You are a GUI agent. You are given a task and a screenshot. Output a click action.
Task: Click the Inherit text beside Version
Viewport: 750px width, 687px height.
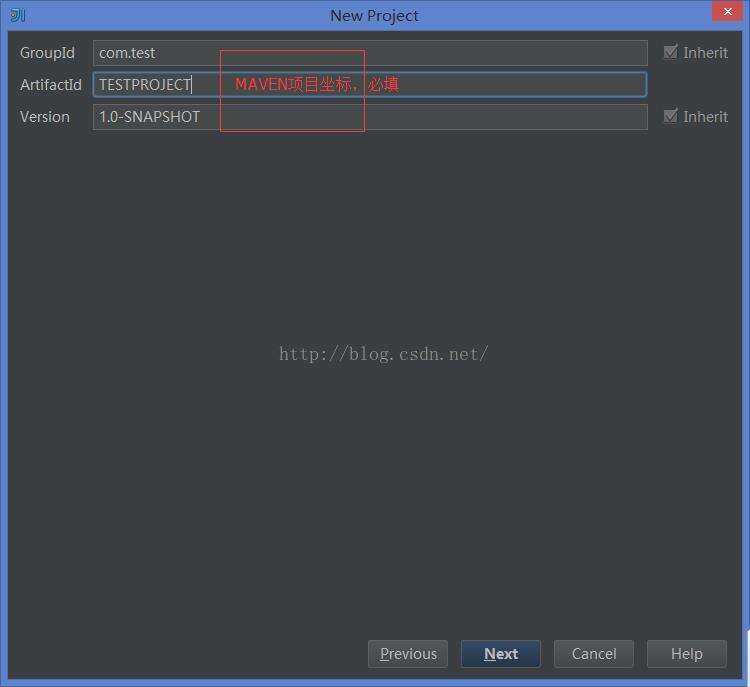point(705,117)
